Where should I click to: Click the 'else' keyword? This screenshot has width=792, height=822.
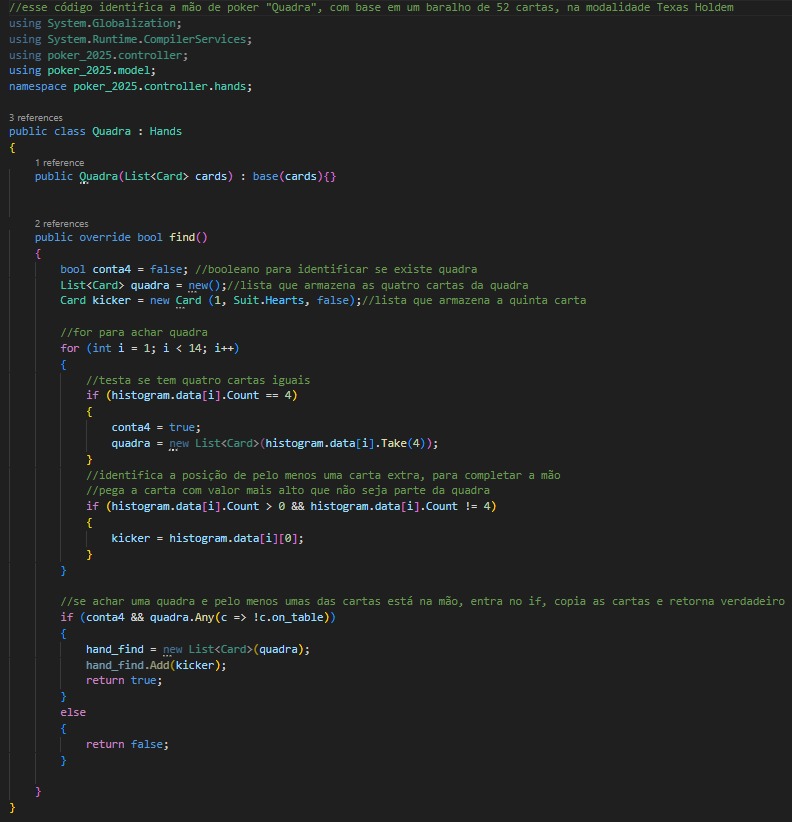(x=73, y=712)
